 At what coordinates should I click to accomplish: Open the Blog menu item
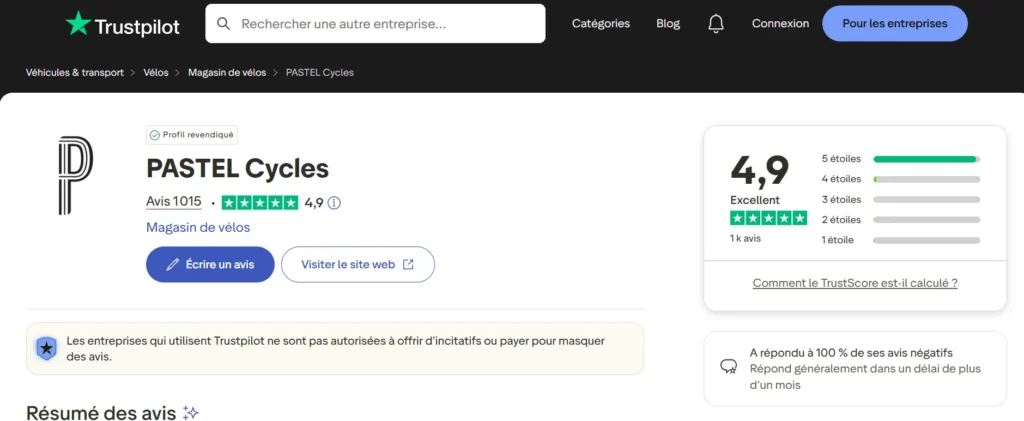point(668,23)
